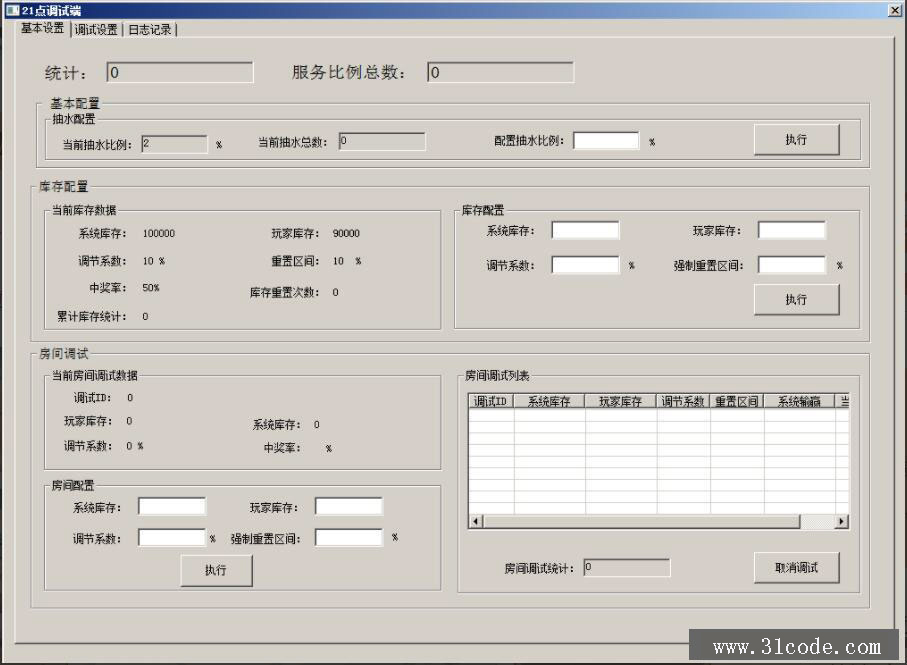The height and width of the screenshot is (665, 907).
Task: Click the 重置区间 column header
Action: tap(737, 402)
